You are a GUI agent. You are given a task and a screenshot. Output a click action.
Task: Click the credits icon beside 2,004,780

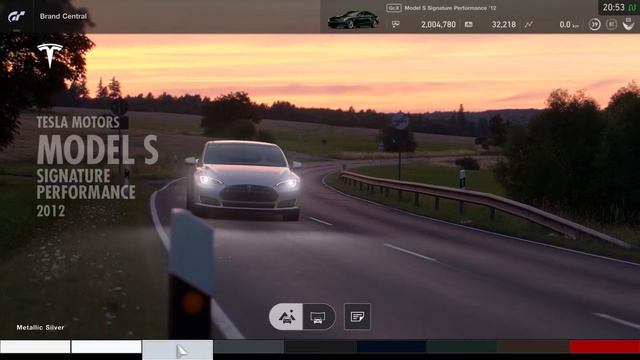click(x=396, y=24)
